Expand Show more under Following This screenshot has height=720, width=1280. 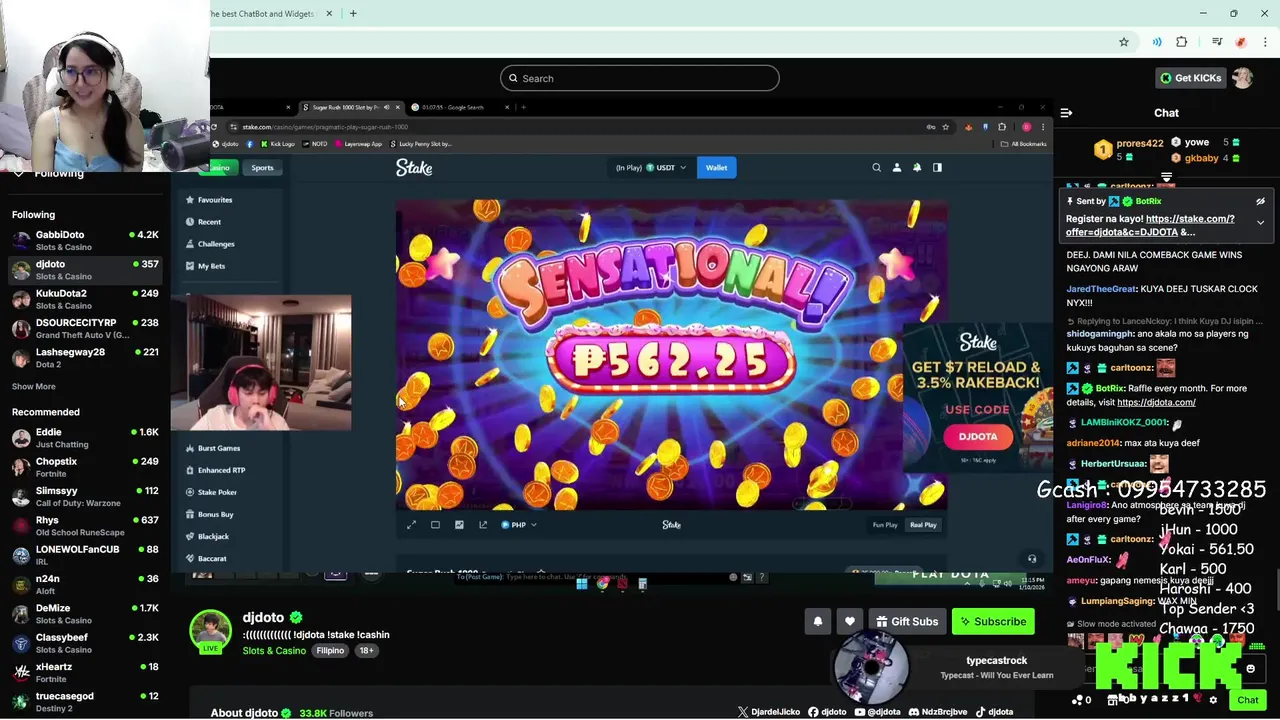[x=34, y=386]
